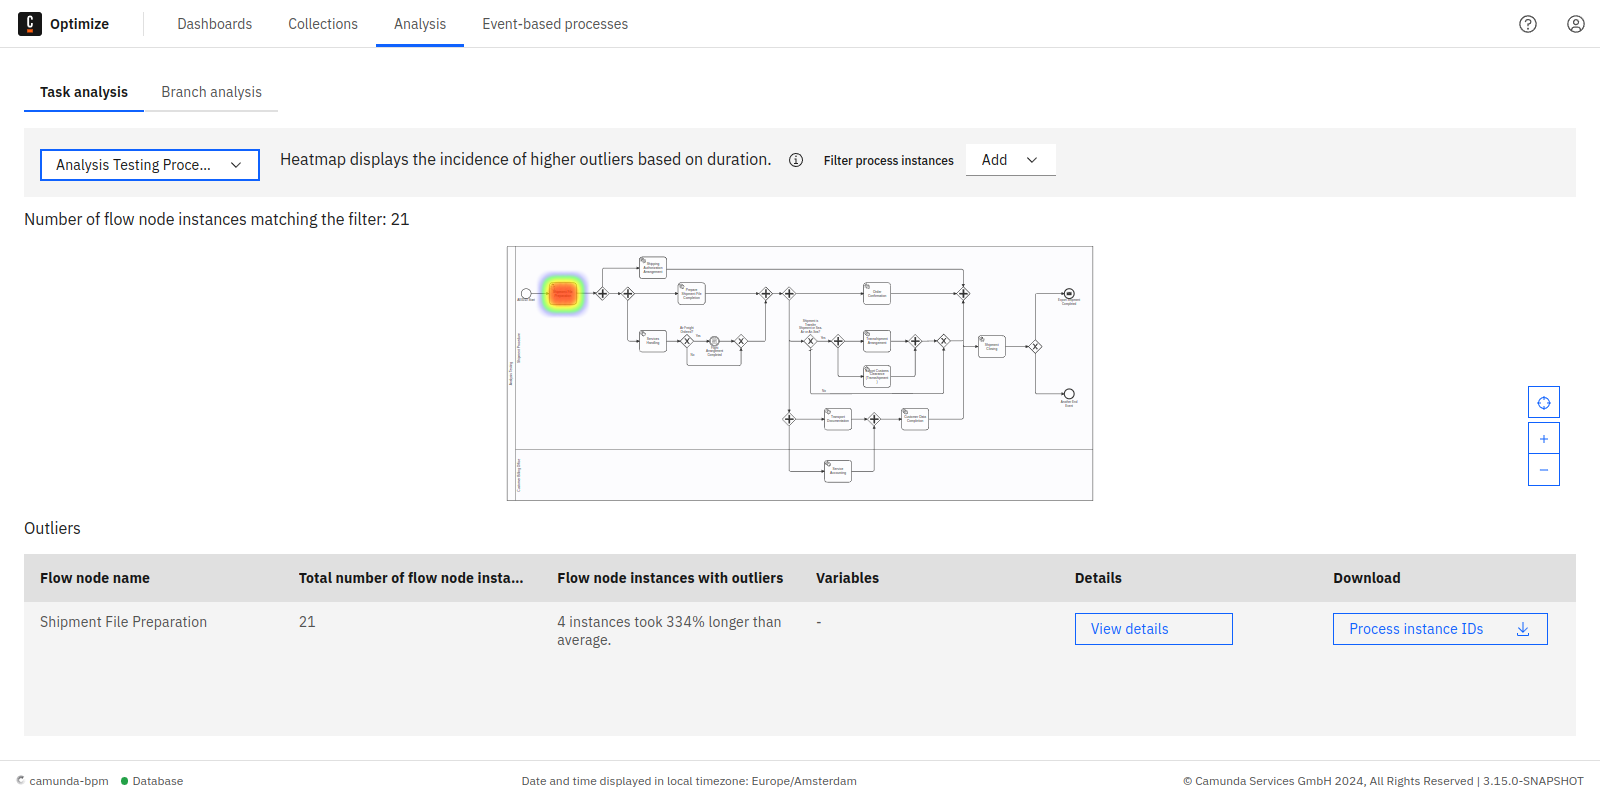Click the Flow node name column header
The height and width of the screenshot is (800, 1600).
(95, 578)
